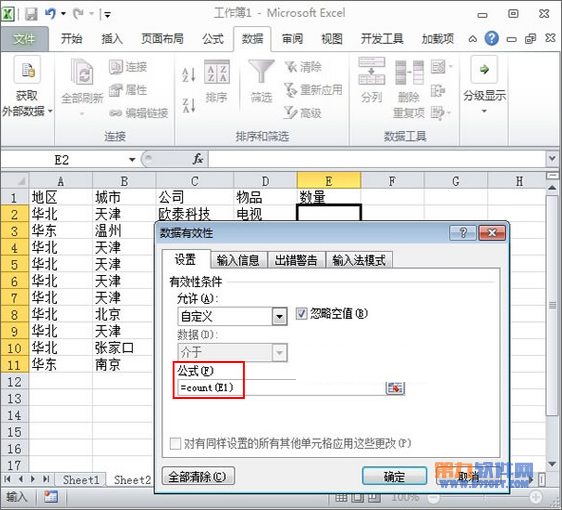Click the Filter funnel icon

[261, 72]
